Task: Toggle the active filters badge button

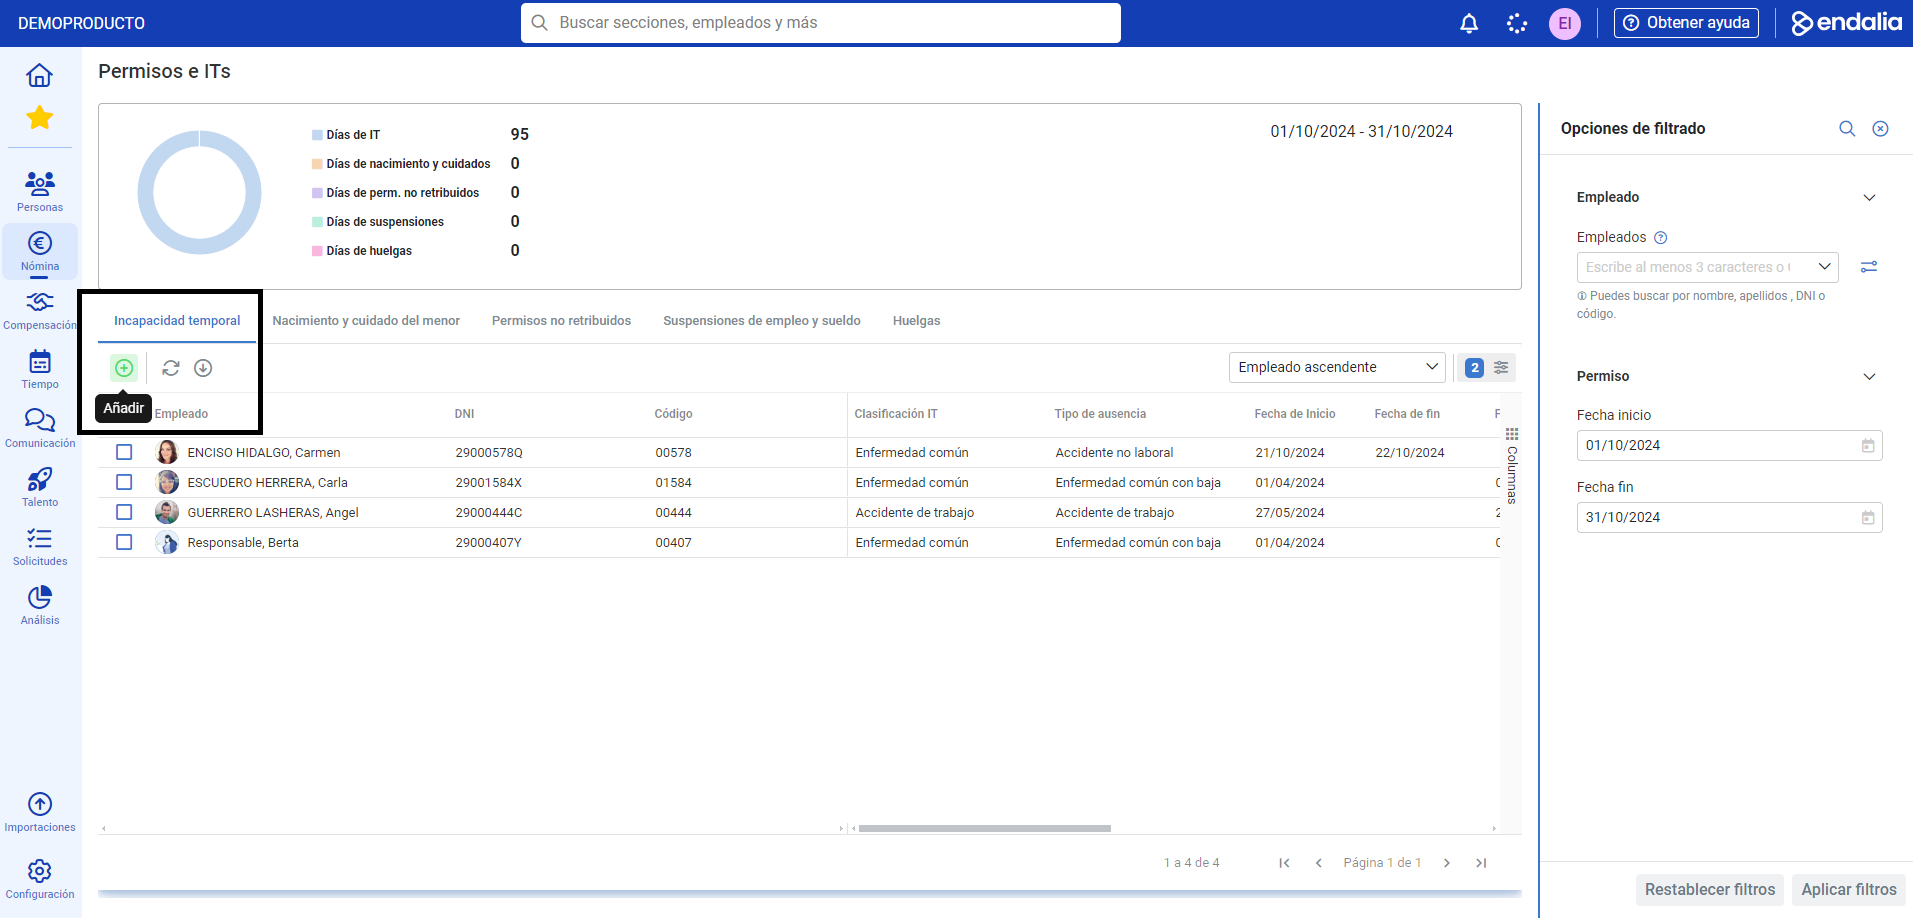Action: coord(1487,368)
